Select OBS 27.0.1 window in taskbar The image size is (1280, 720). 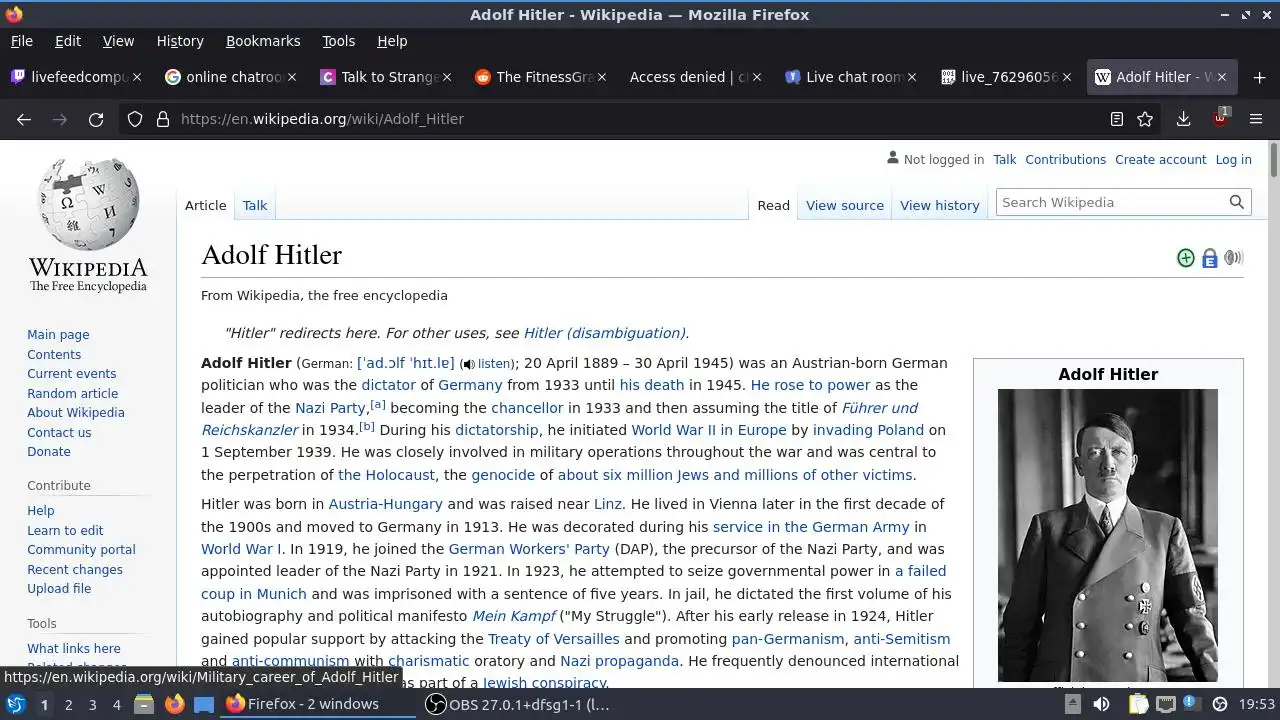tap(518, 704)
